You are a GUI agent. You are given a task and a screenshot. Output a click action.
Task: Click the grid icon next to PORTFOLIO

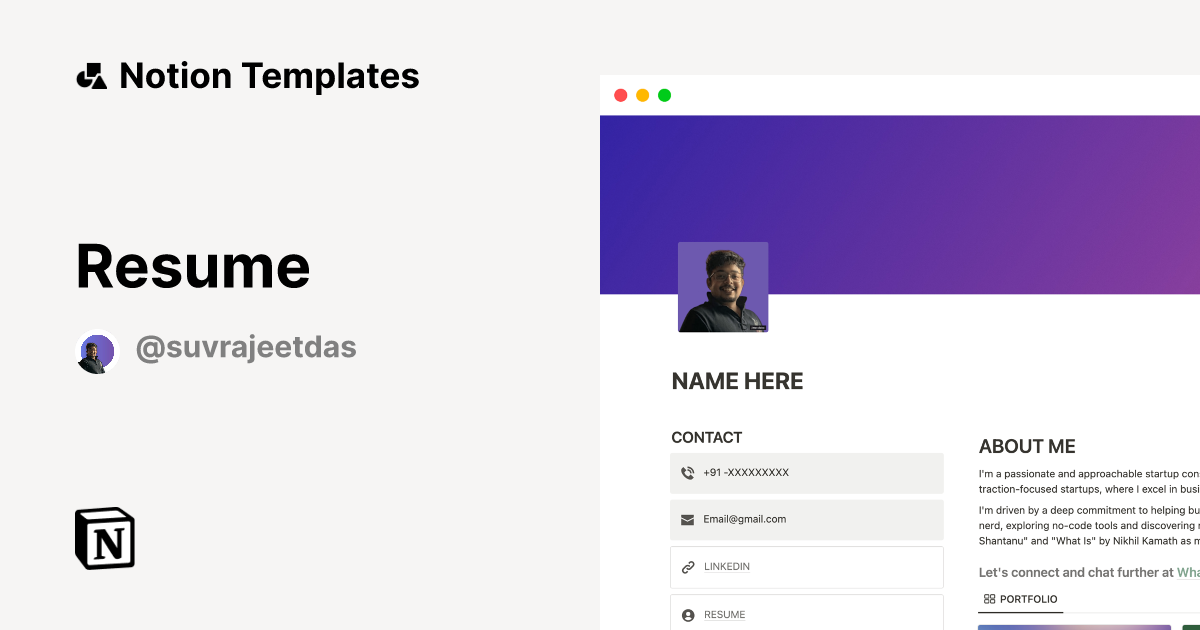(x=989, y=599)
